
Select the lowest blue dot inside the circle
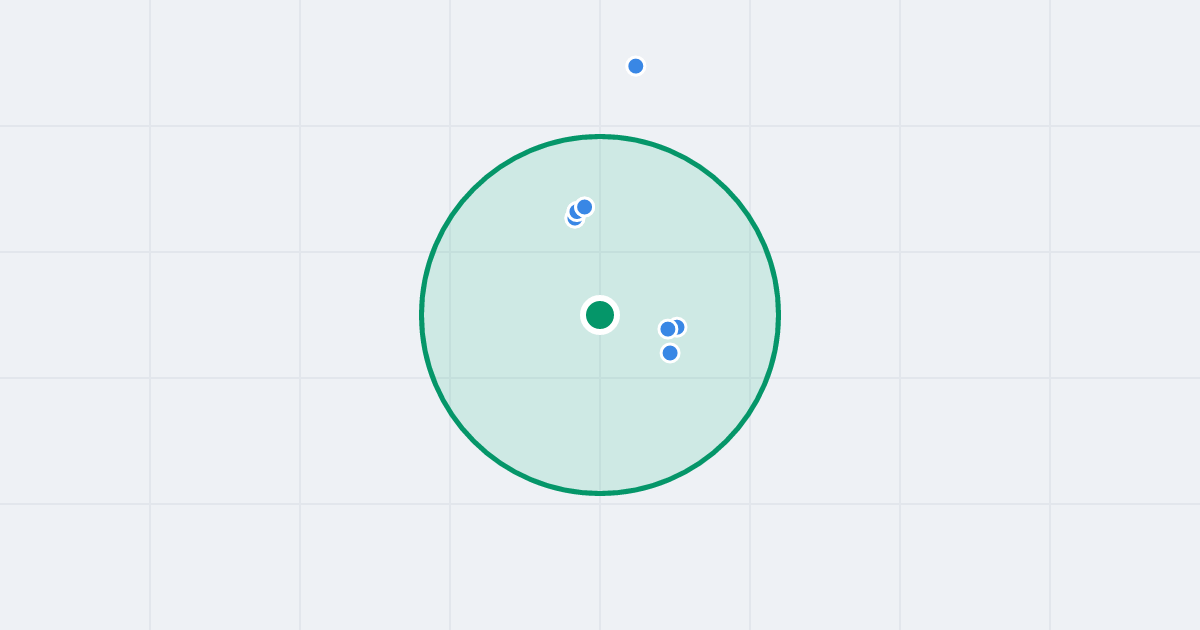670,353
